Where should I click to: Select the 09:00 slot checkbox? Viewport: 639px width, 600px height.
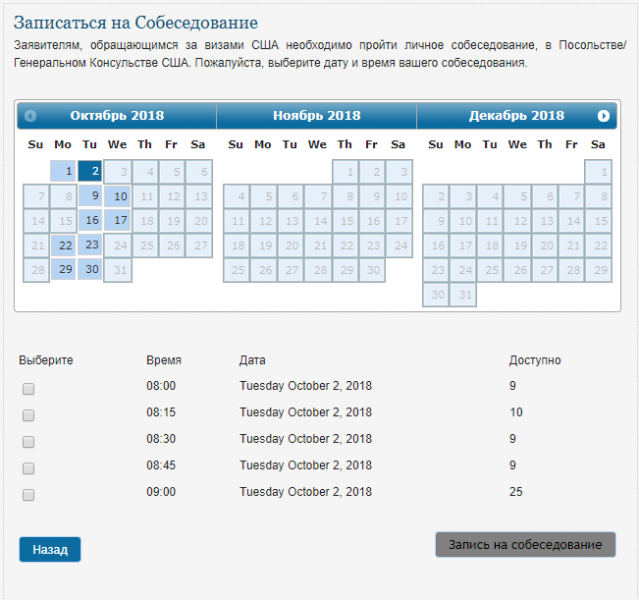(29, 494)
